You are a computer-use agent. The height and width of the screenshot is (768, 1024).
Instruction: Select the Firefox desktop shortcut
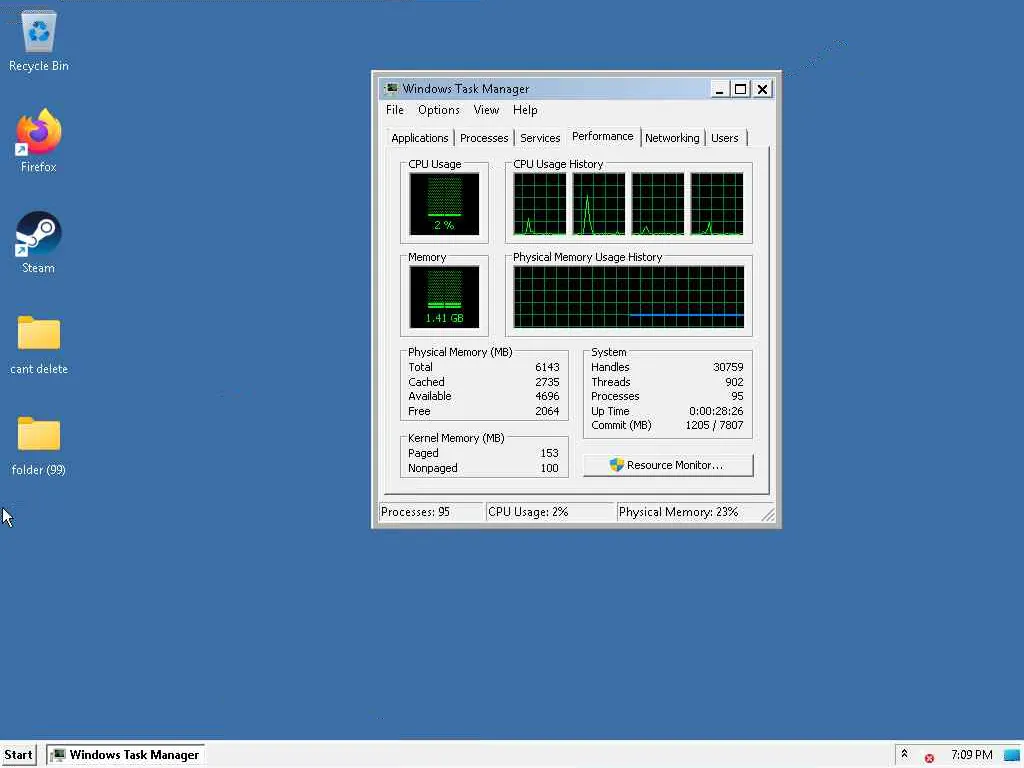pos(39,141)
